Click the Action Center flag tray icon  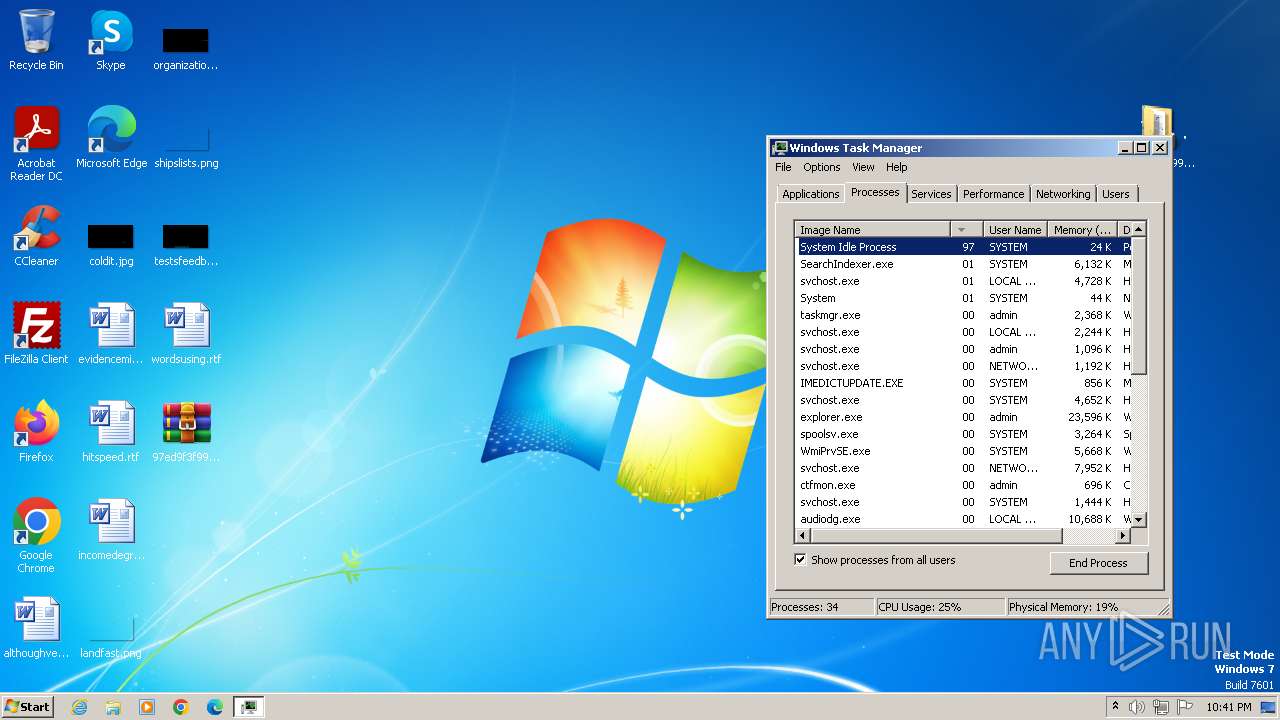coord(1185,707)
